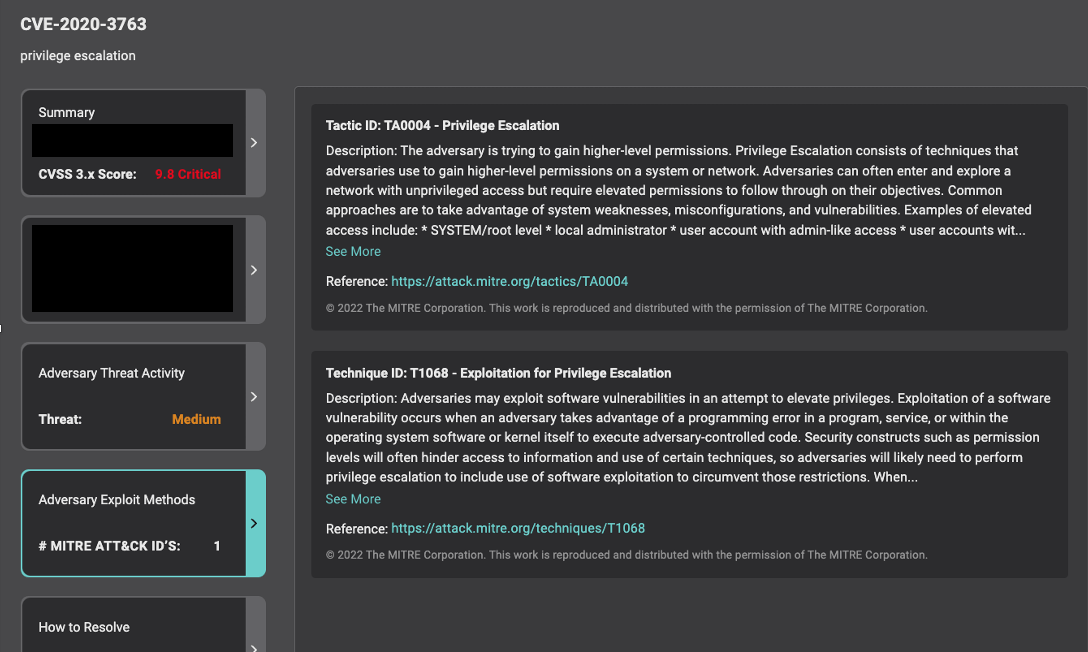Open the How to Resolve section
The image size is (1088, 652).
coord(84,627)
